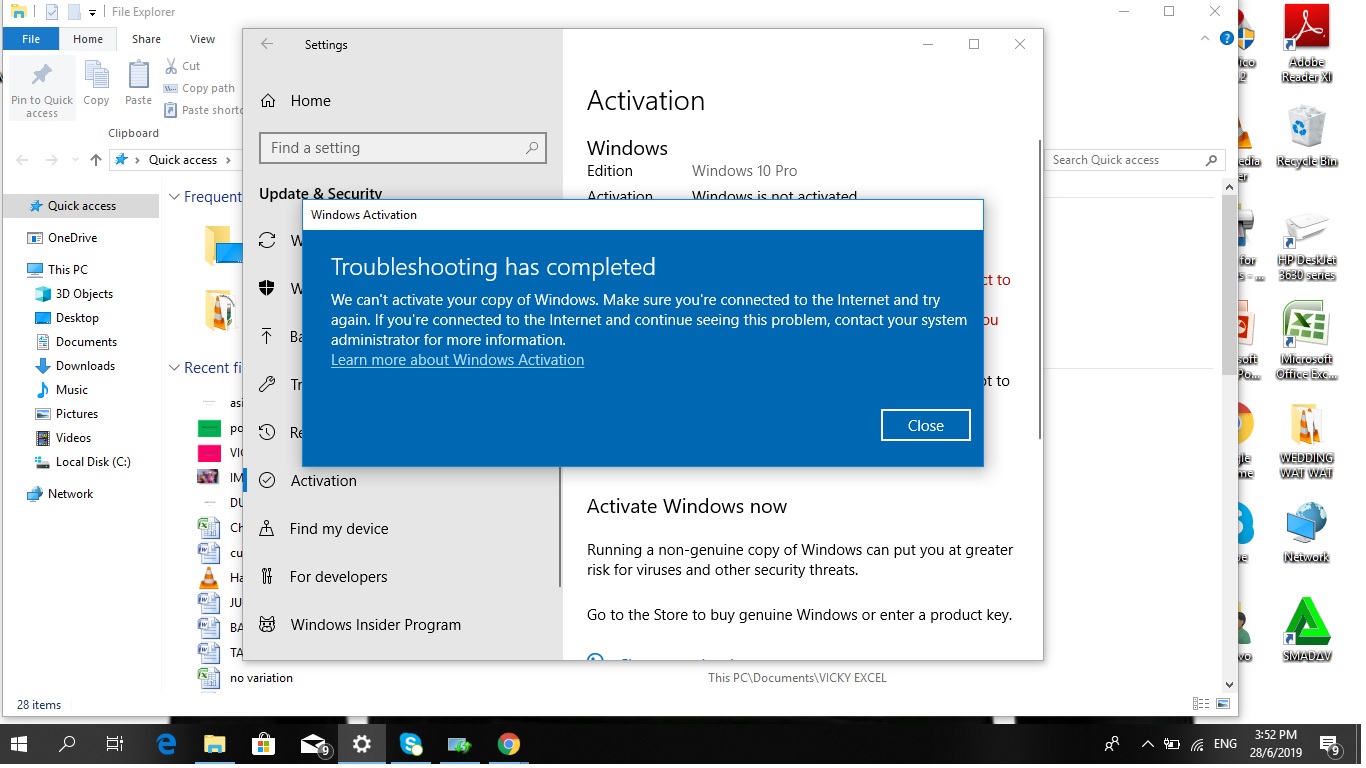Open Mail app from taskbar
Screen dimensions: 1366x768
click(314, 744)
